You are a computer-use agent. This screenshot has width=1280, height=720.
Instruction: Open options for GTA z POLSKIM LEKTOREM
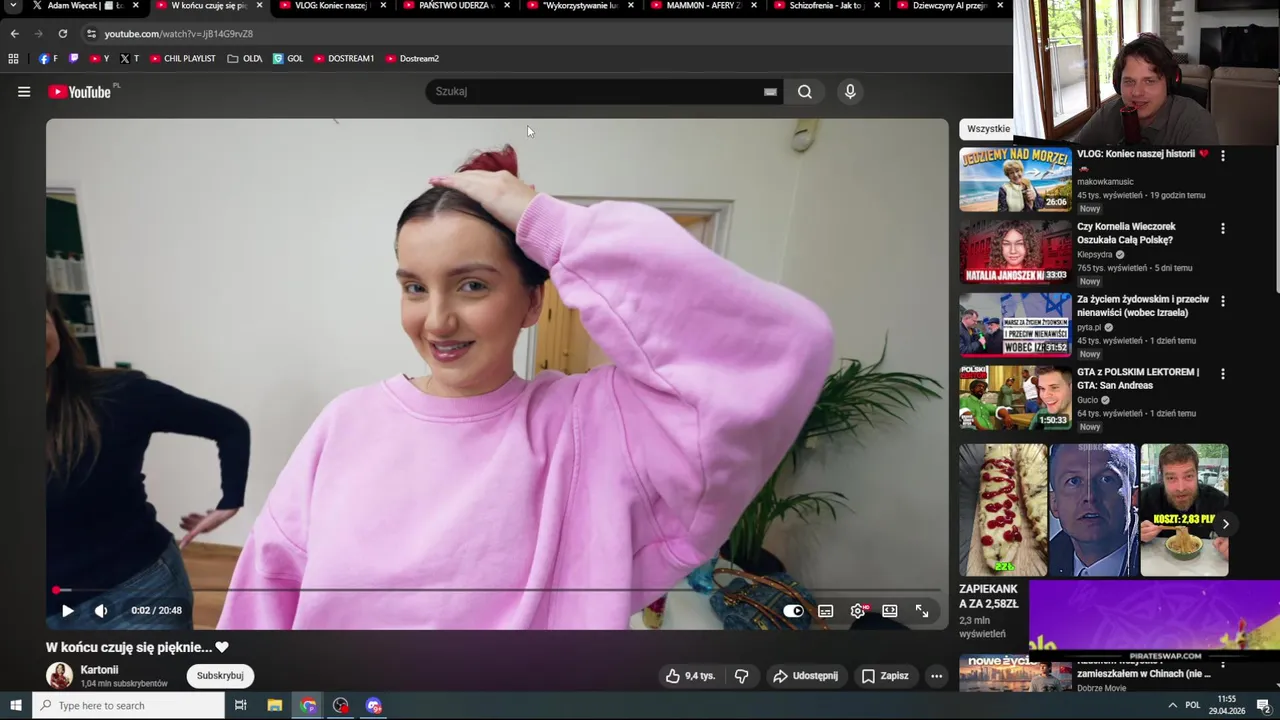pos(1222,374)
